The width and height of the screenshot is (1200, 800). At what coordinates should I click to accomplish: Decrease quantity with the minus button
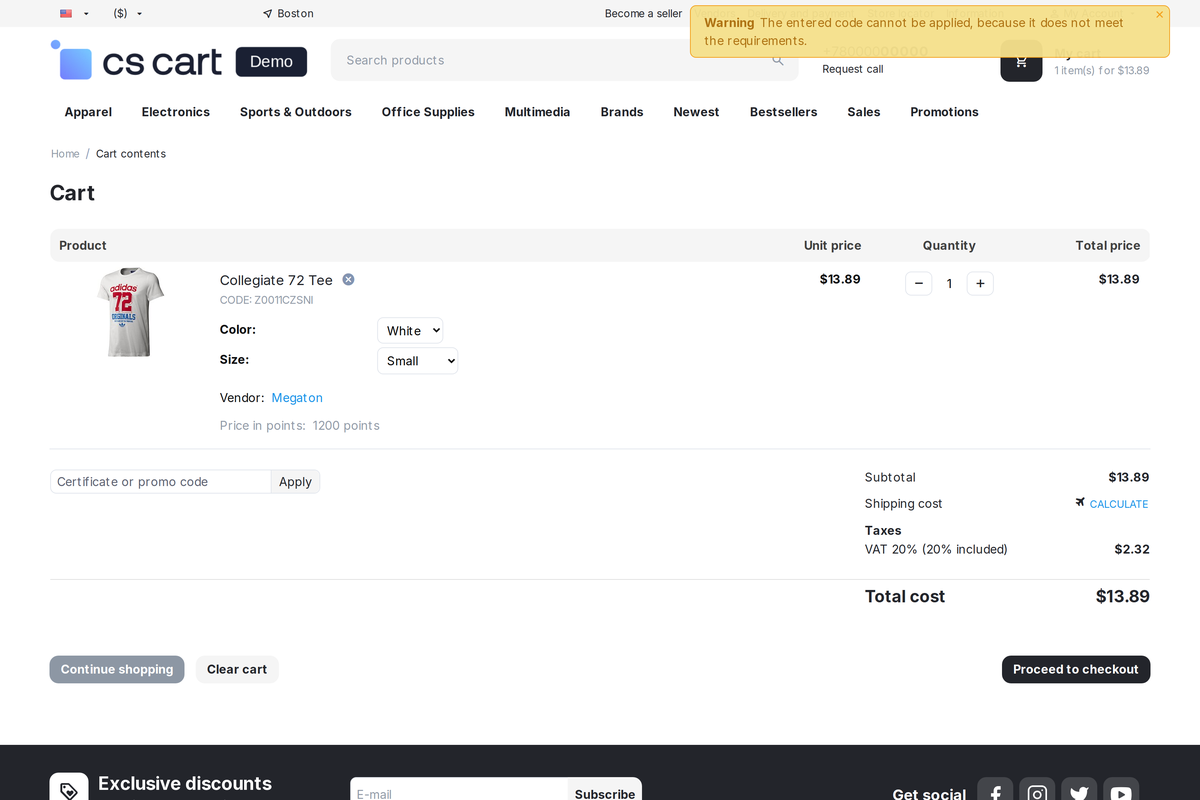coord(919,284)
